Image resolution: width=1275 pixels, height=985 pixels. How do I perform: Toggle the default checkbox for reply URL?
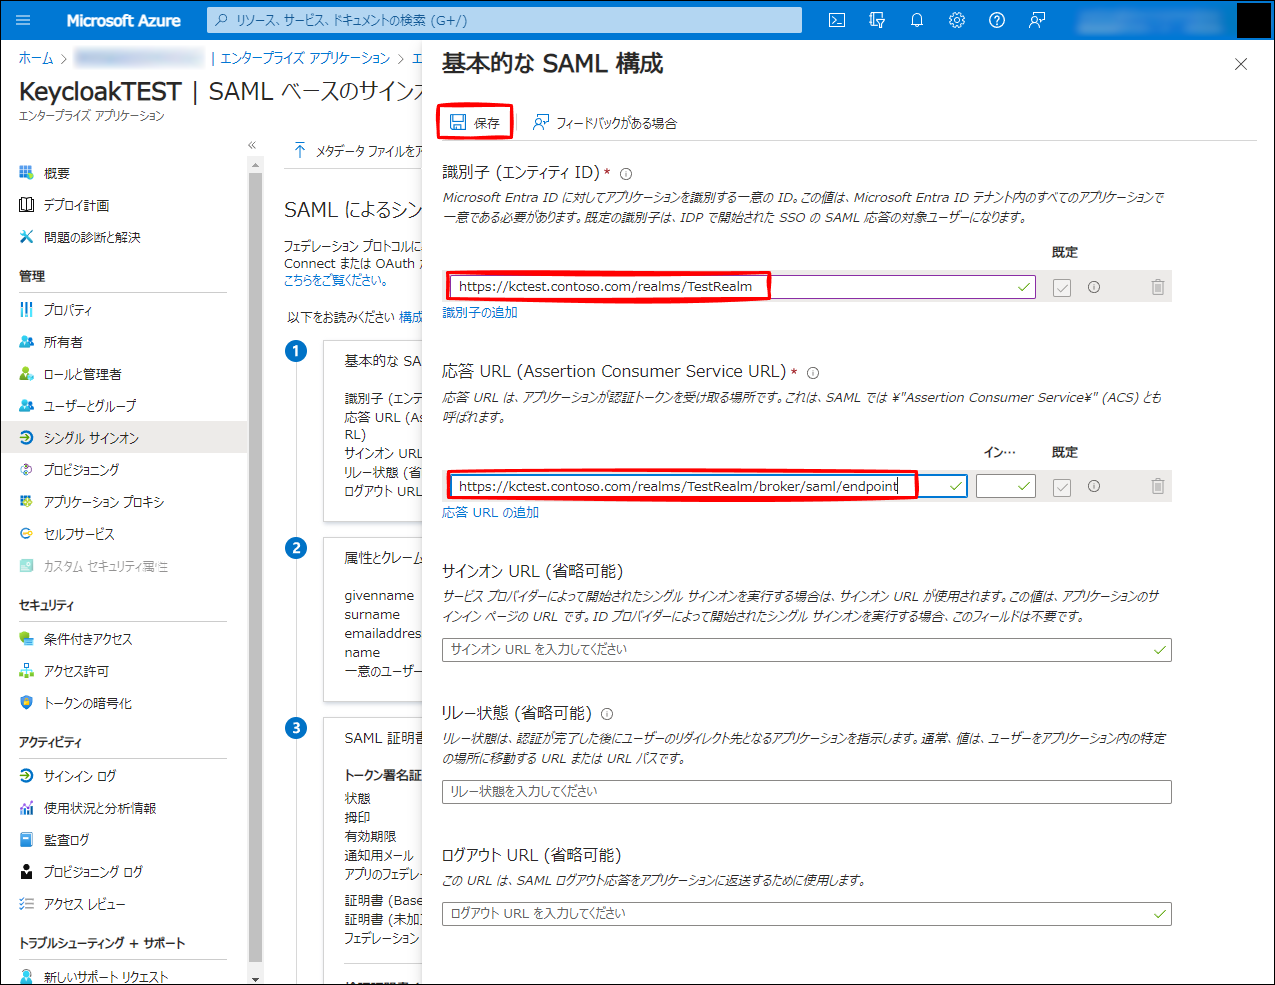[1062, 487]
